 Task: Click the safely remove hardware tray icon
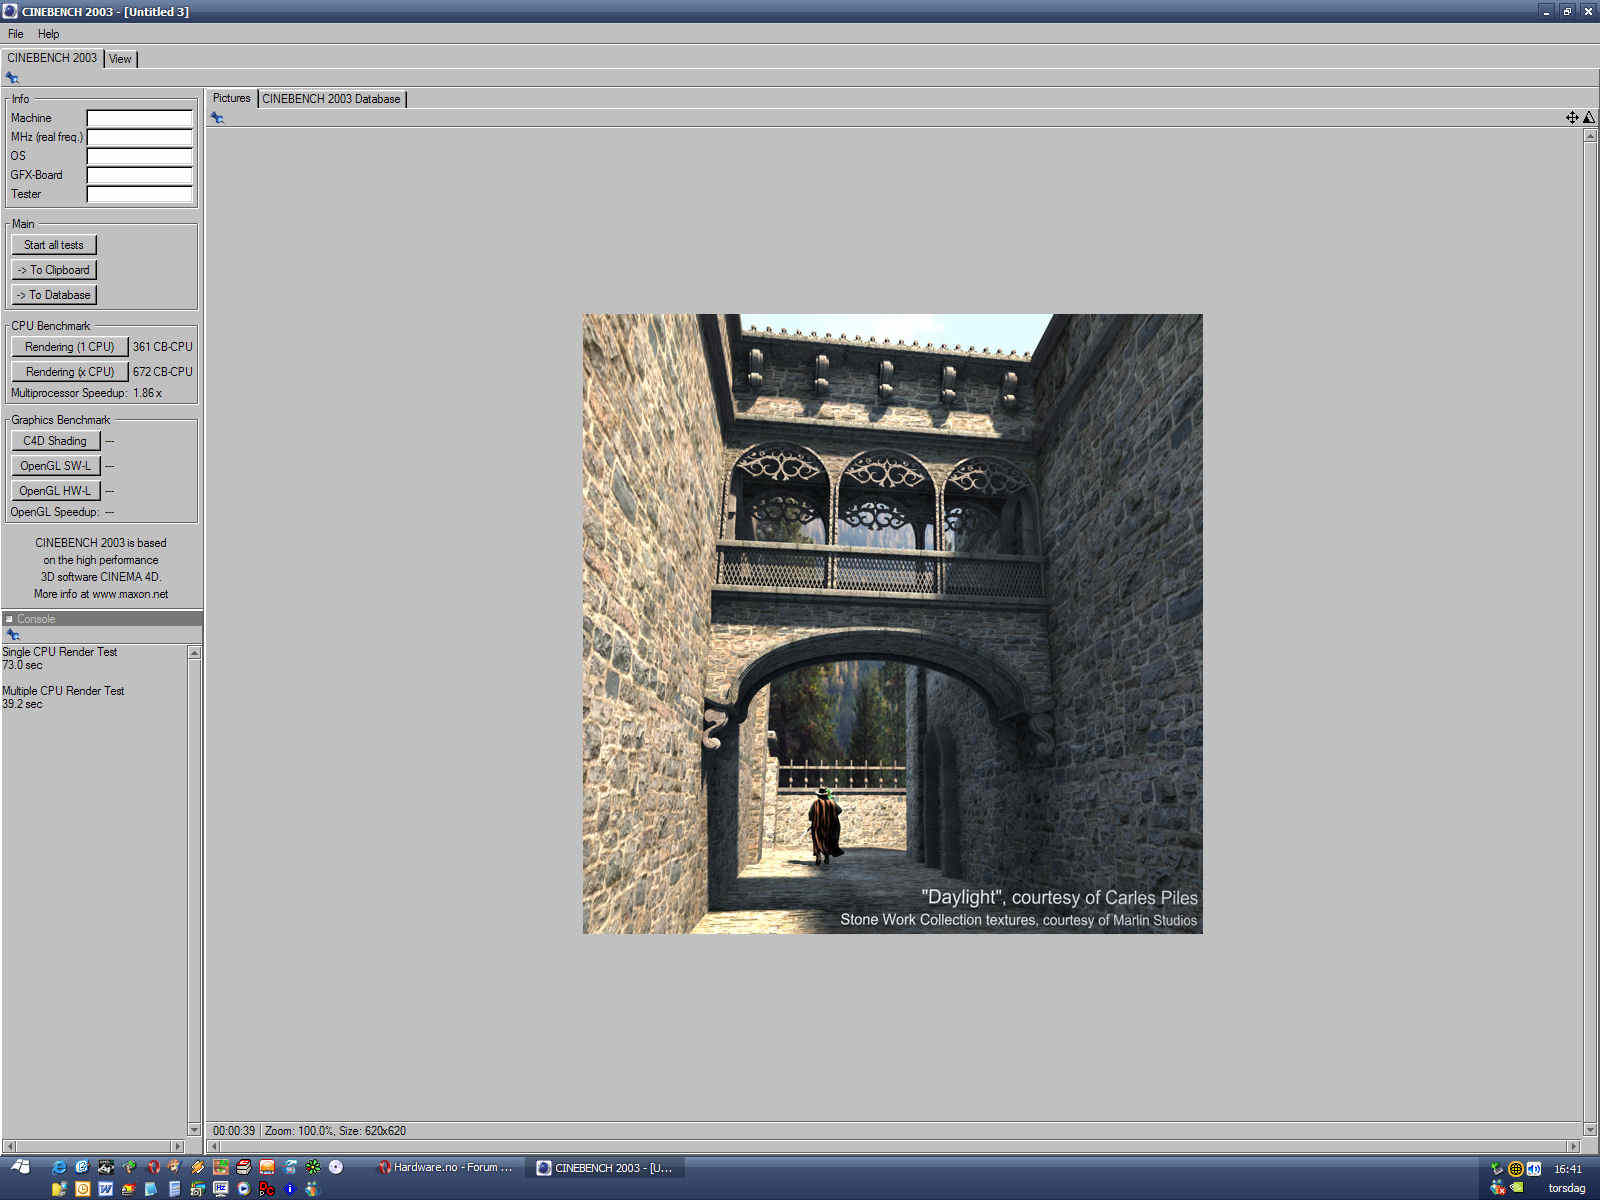click(1497, 1168)
